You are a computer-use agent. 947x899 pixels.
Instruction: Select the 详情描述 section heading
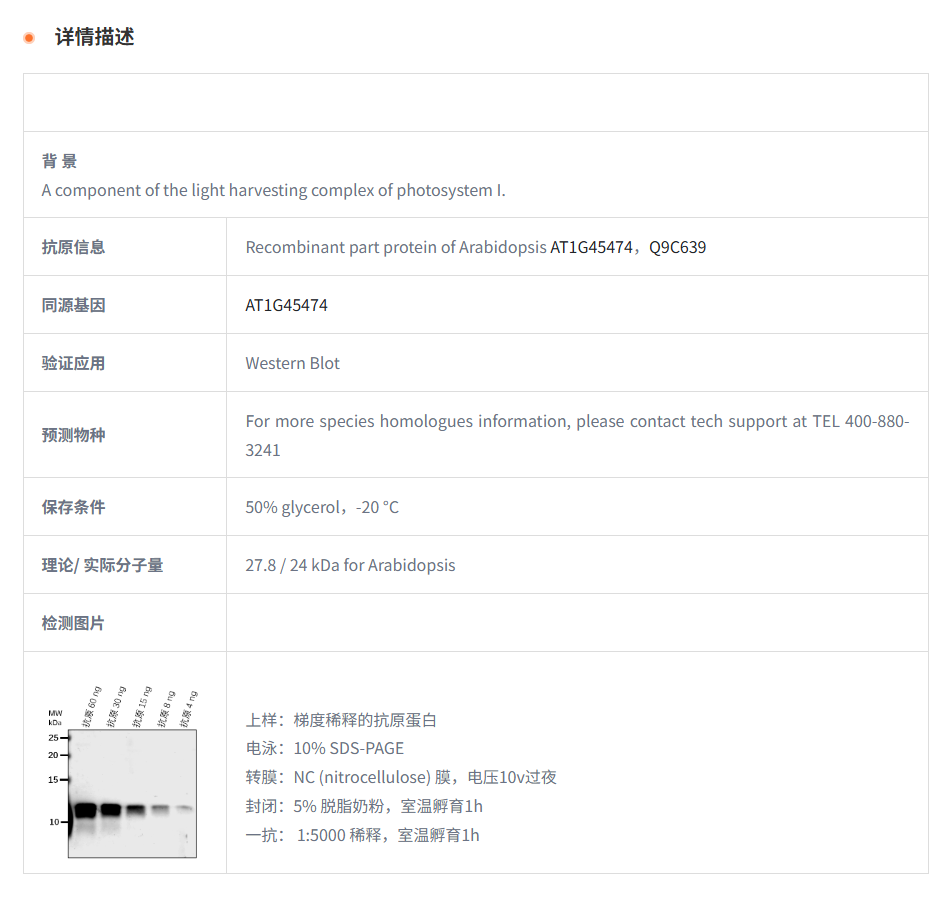(95, 38)
